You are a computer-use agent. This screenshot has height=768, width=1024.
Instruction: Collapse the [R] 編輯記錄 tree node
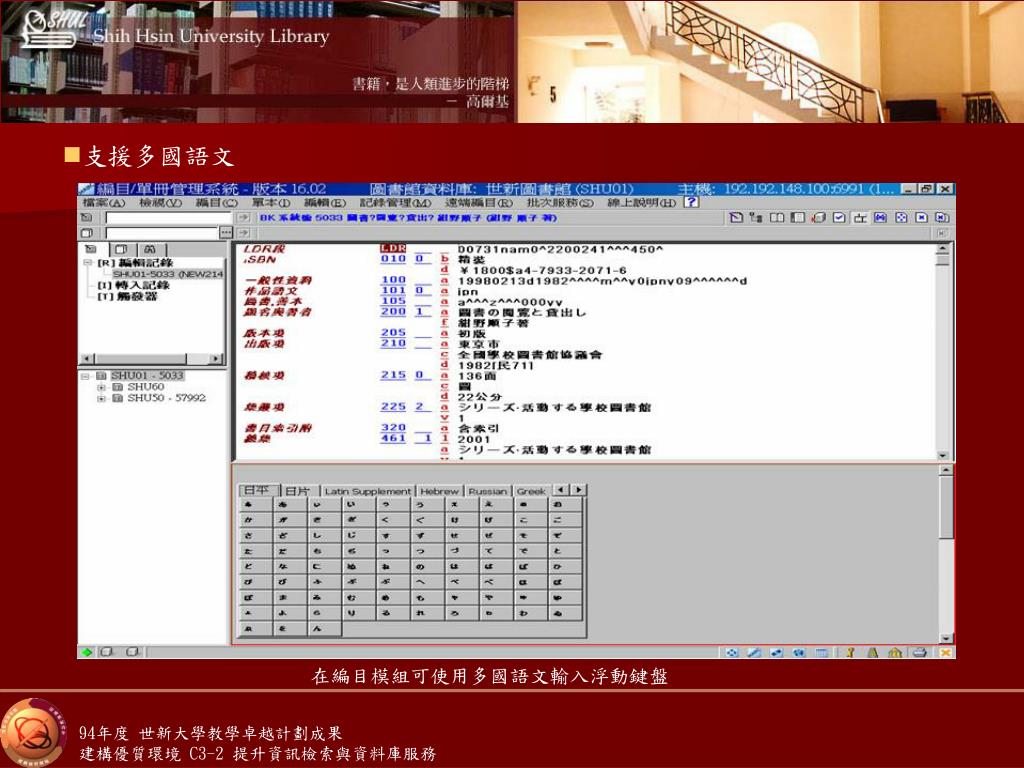tap(87, 263)
